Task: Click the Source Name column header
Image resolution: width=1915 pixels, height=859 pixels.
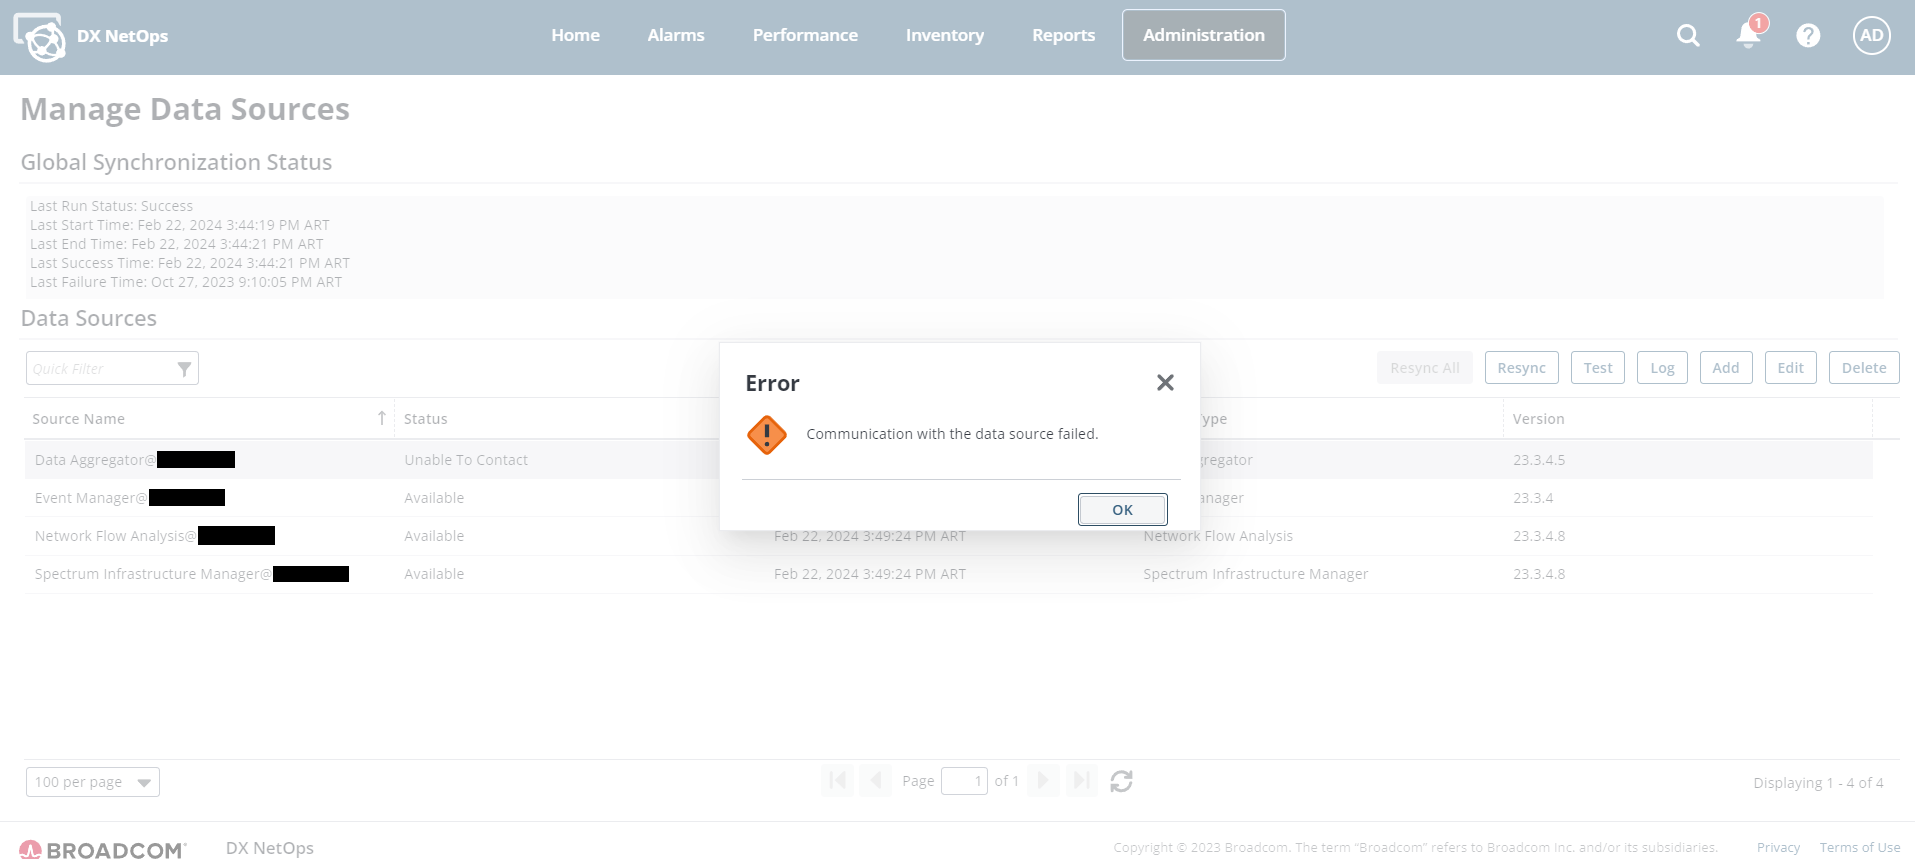Action: pyautogui.click(x=78, y=419)
